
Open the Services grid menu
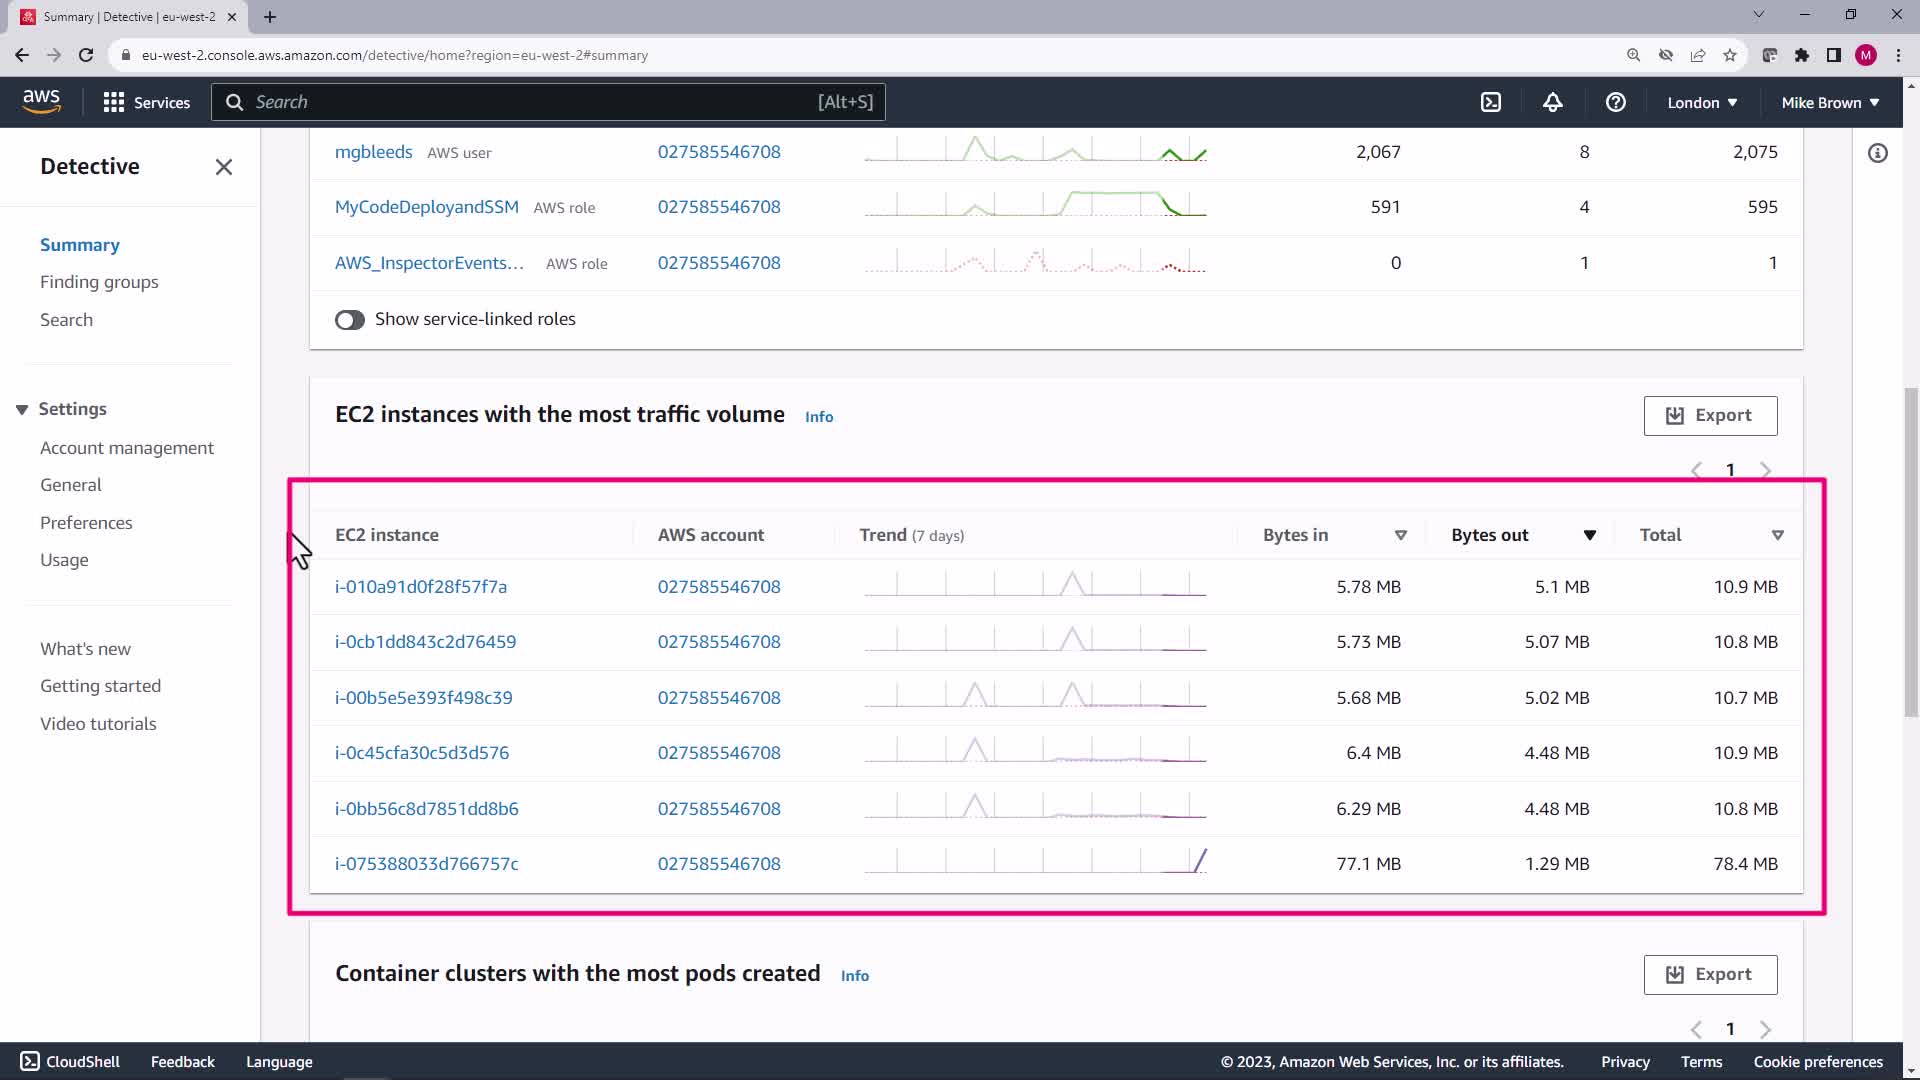146,102
